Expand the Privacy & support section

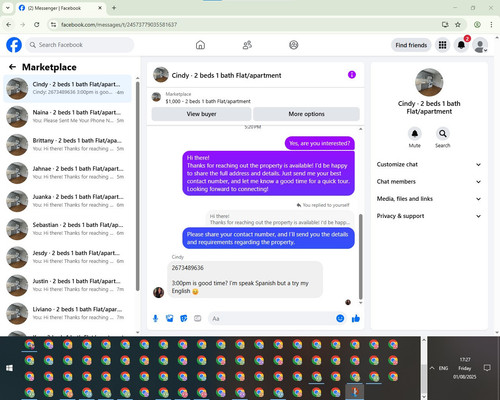[x=429, y=216]
